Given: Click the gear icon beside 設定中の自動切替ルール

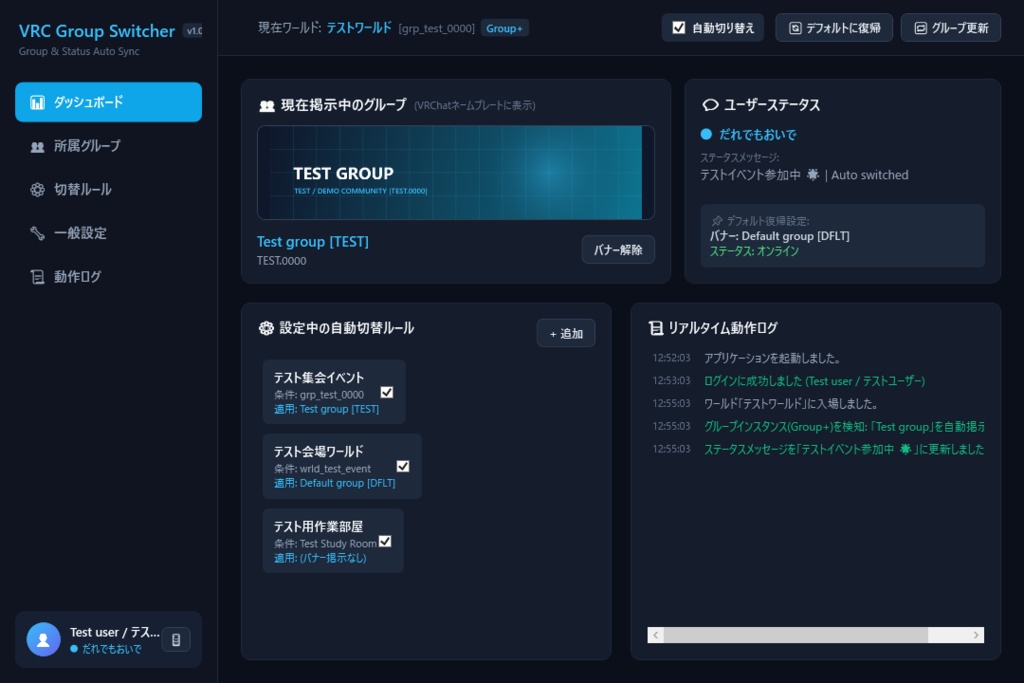Looking at the screenshot, I should point(266,328).
